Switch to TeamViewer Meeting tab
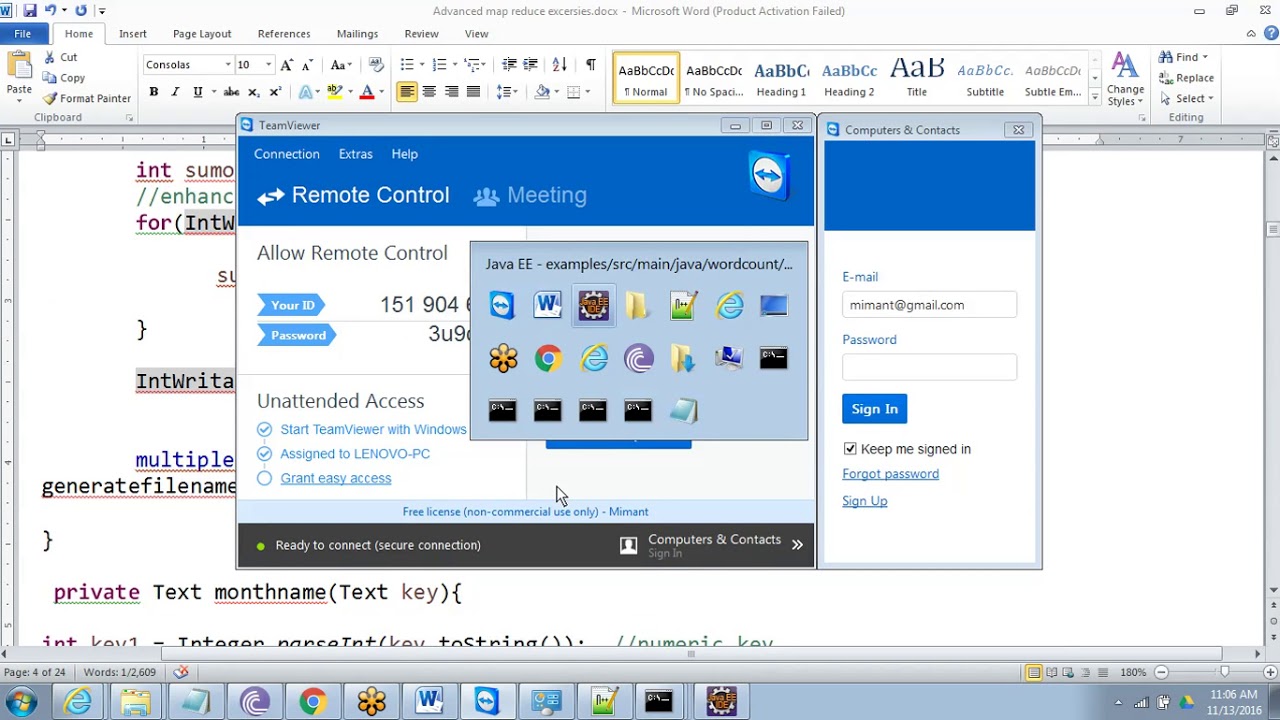This screenshot has height=720, width=1280. [530, 195]
